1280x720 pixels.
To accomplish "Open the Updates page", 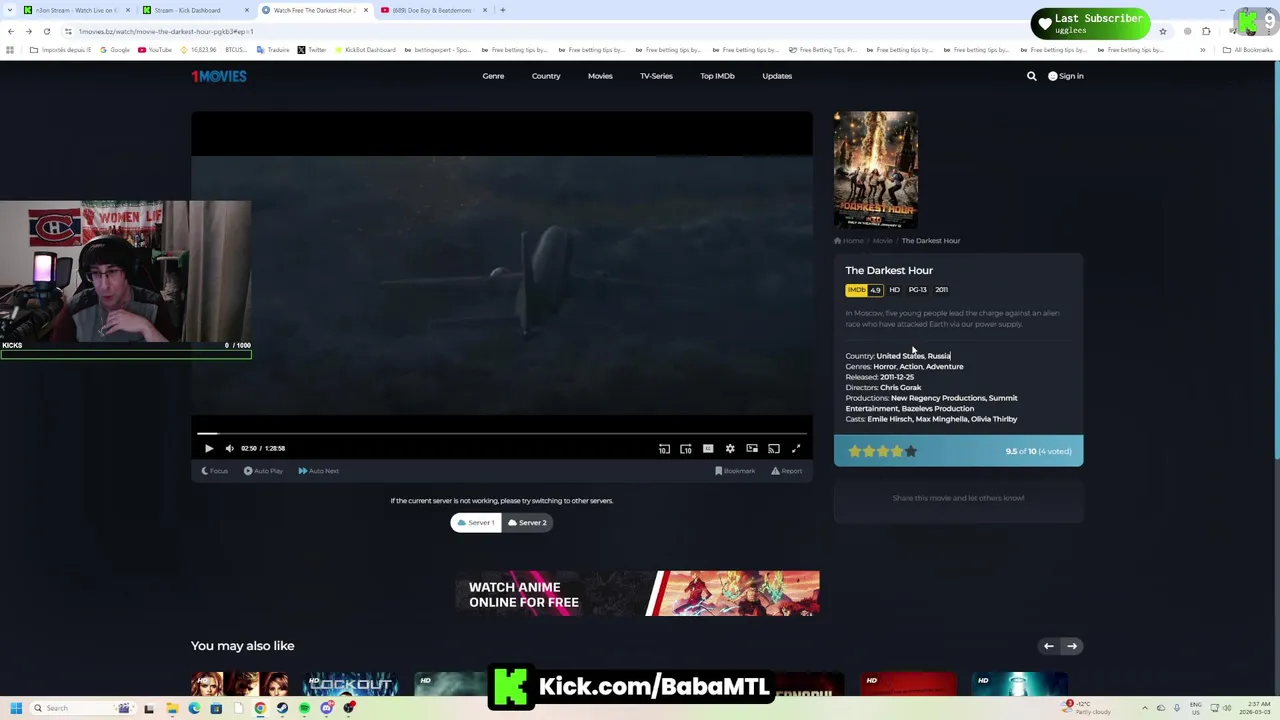I will tap(777, 76).
